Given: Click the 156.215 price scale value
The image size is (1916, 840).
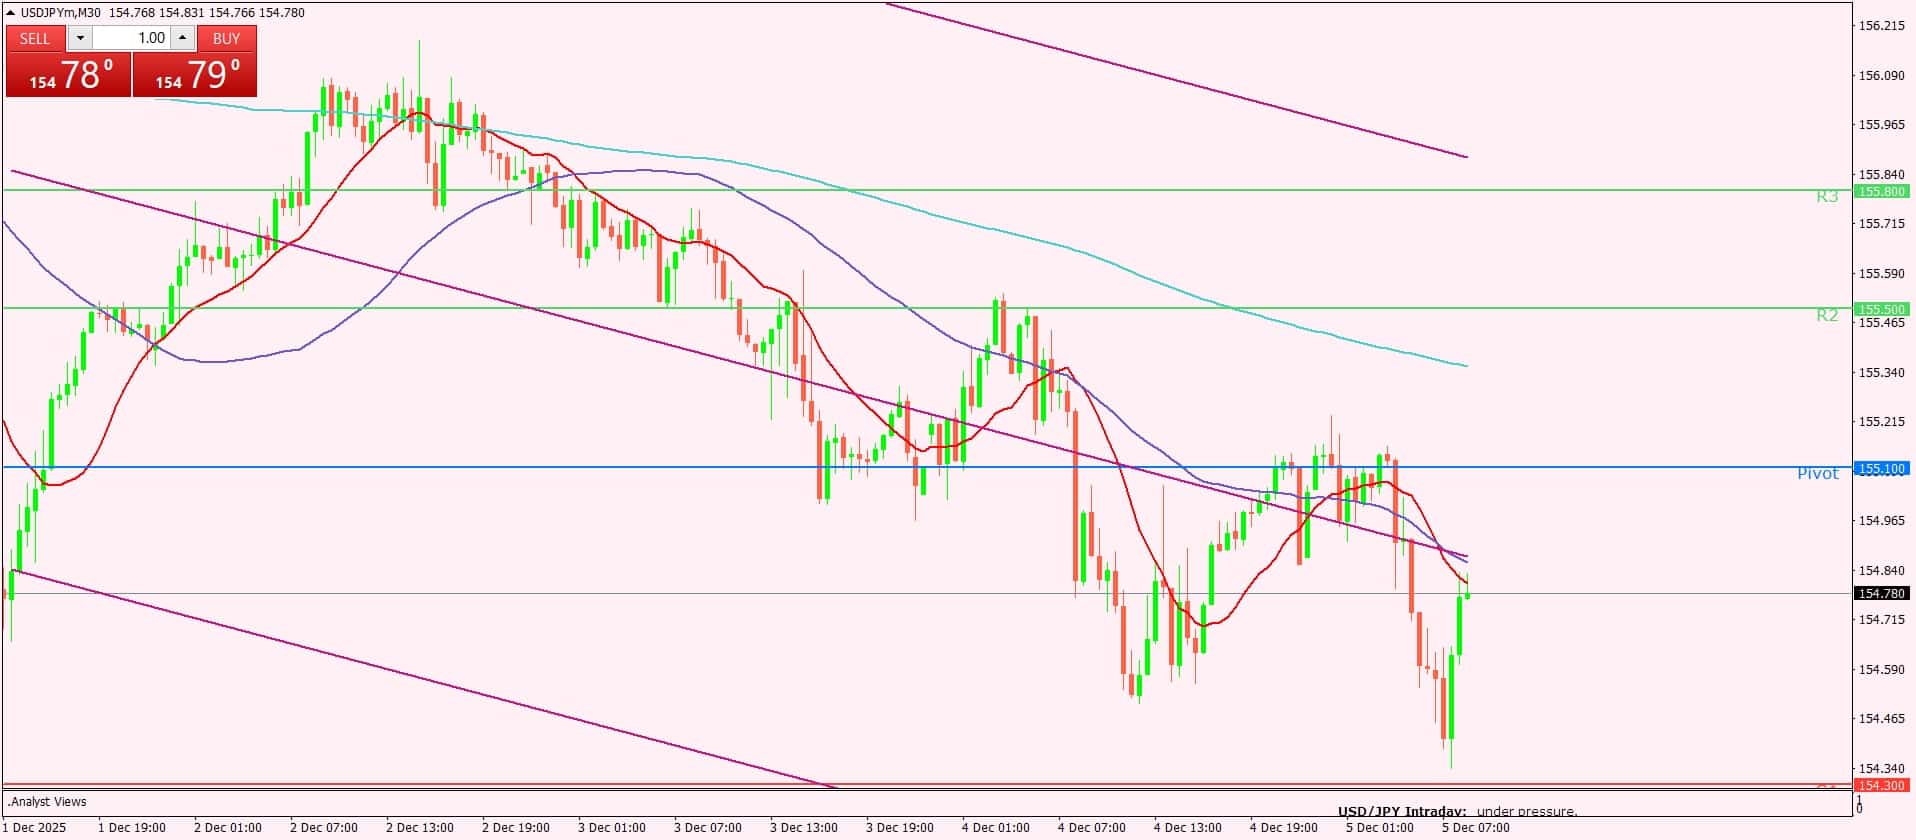Looking at the screenshot, I should (x=1881, y=26).
